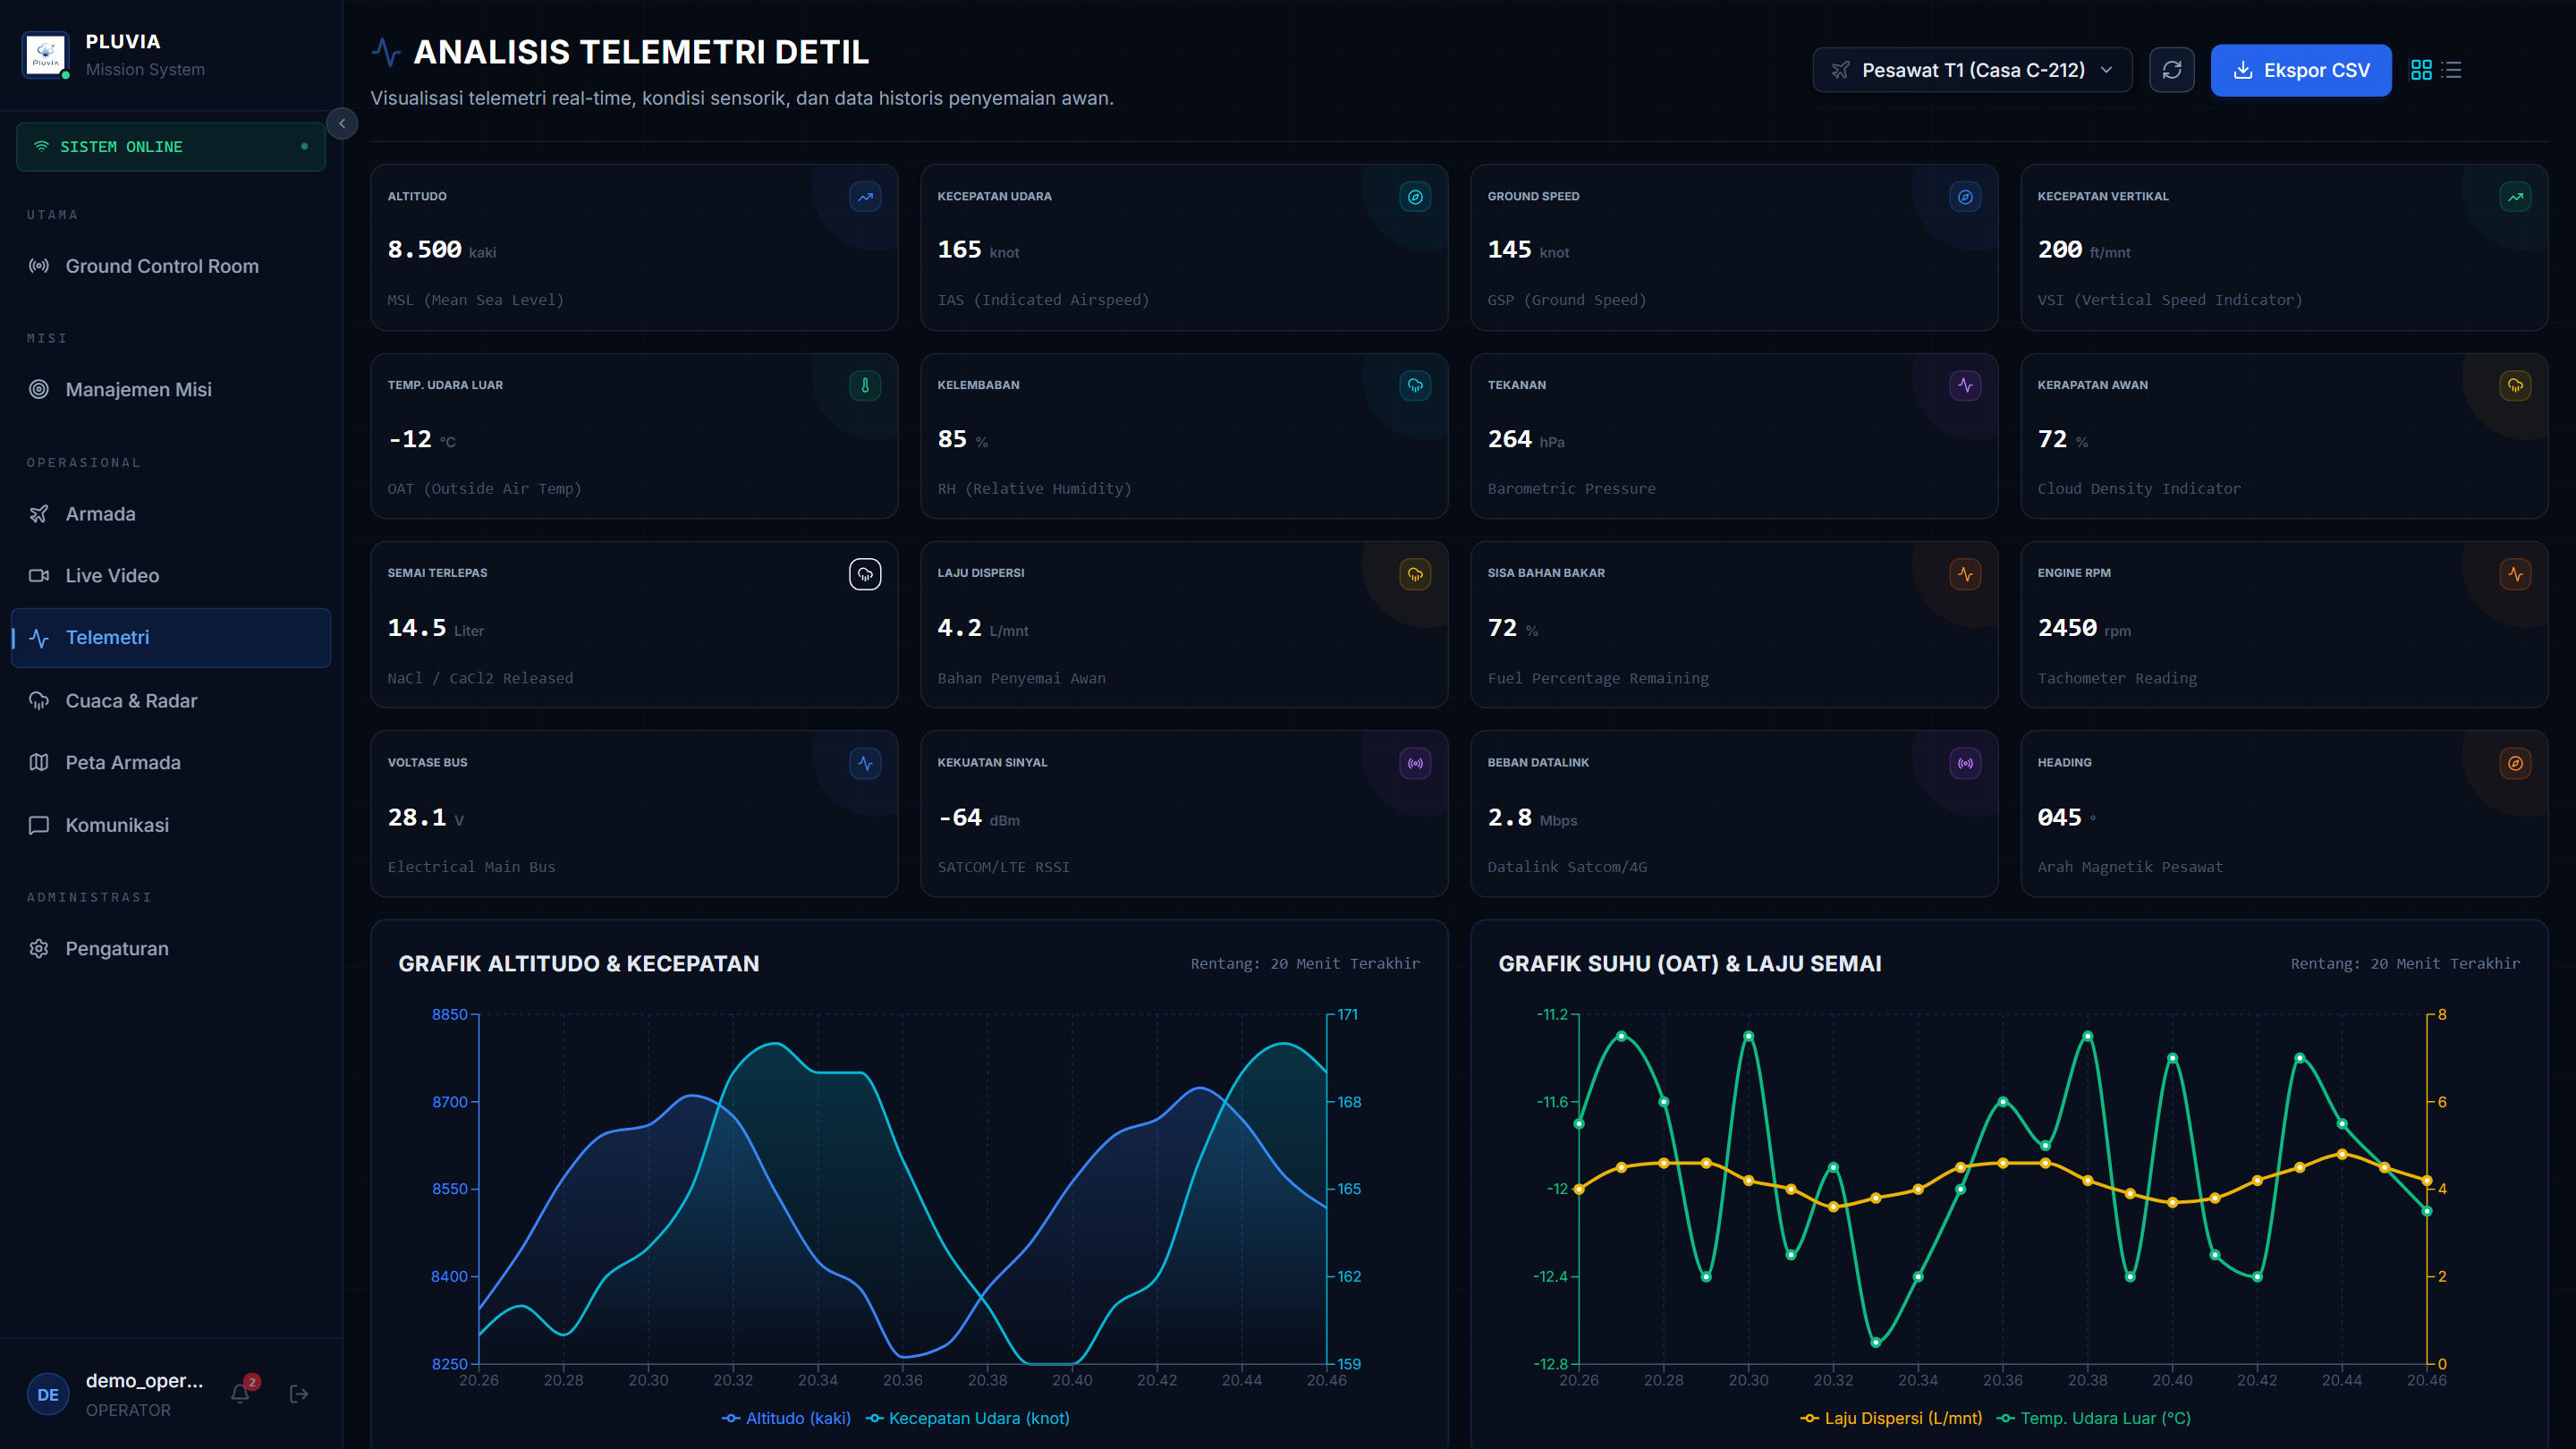Click the Laju Dispersi cloud icon

coord(1415,574)
